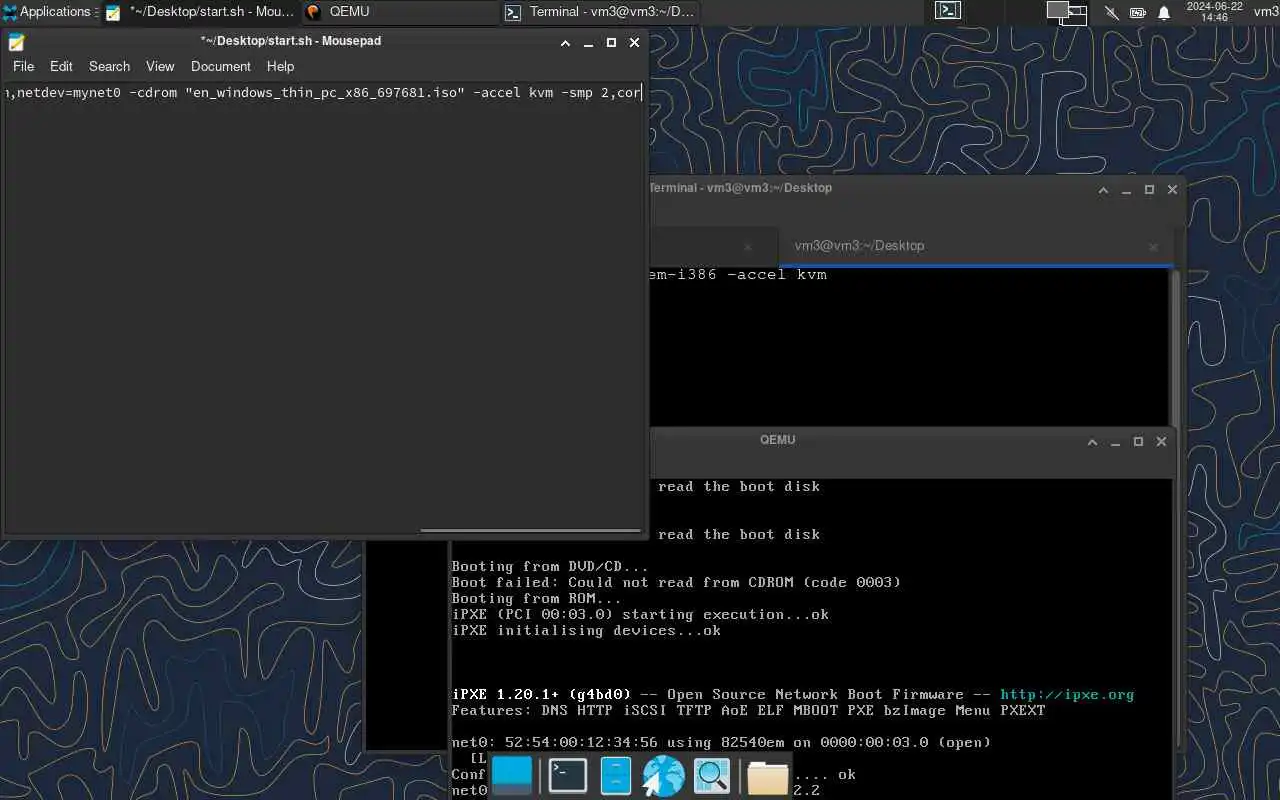Click the Terminal window title text

(740, 188)
